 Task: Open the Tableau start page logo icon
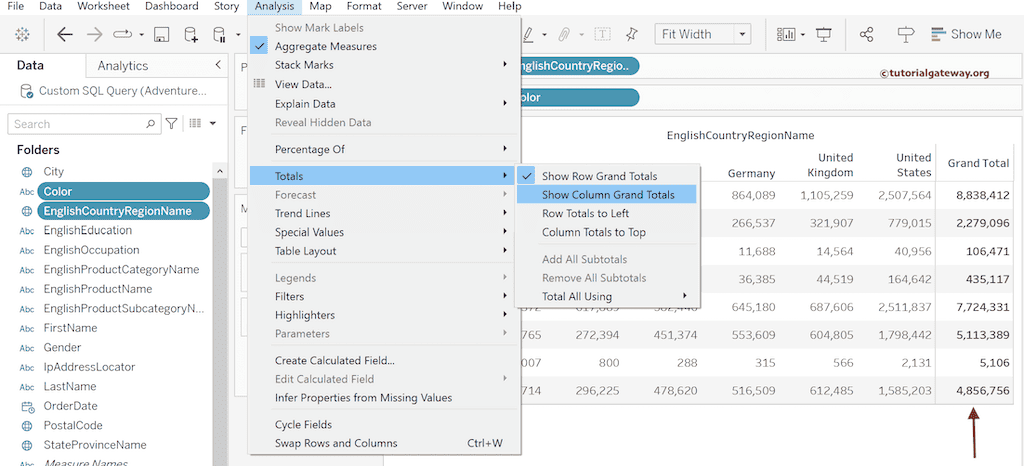pyautogui.click(x=22, y=35)
